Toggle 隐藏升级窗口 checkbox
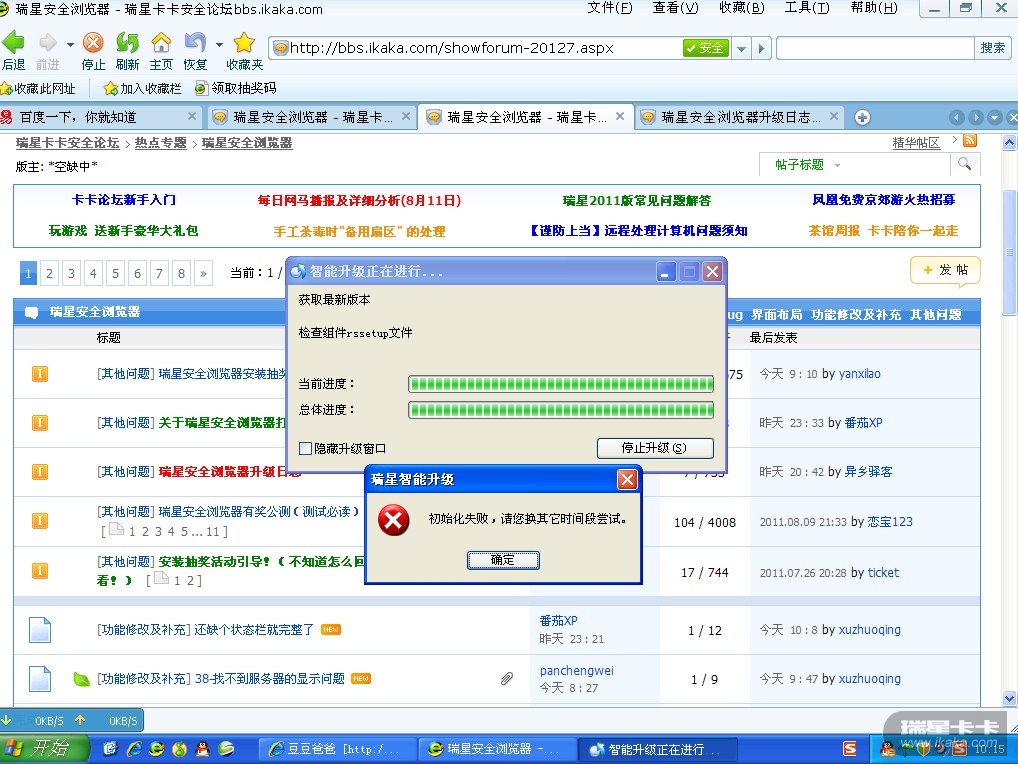This screenshot has width=1018, height=764. tap(305, 449)
